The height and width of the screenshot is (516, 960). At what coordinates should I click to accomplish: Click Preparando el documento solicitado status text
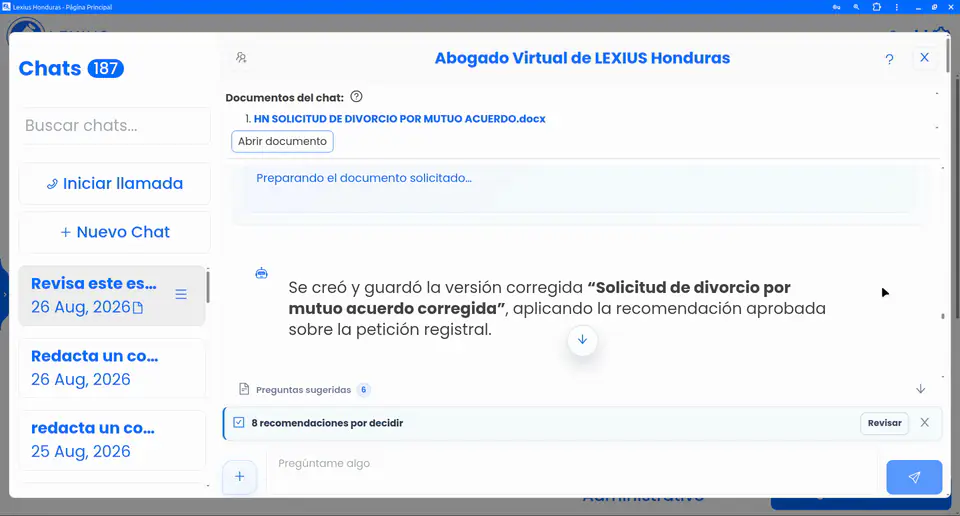pyautogui.click(x=364, y=178)
